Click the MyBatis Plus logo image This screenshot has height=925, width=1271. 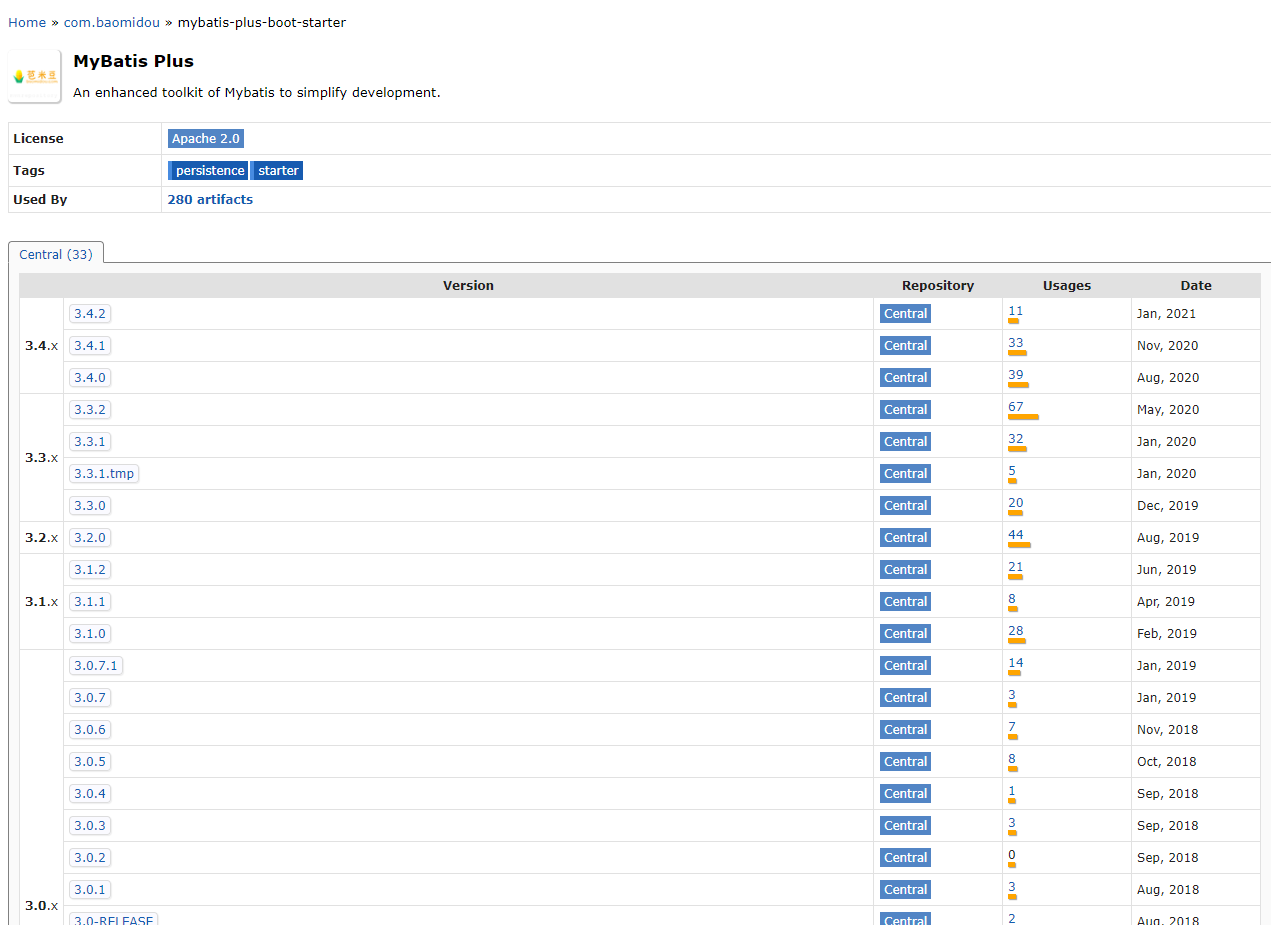pos(33,75)
